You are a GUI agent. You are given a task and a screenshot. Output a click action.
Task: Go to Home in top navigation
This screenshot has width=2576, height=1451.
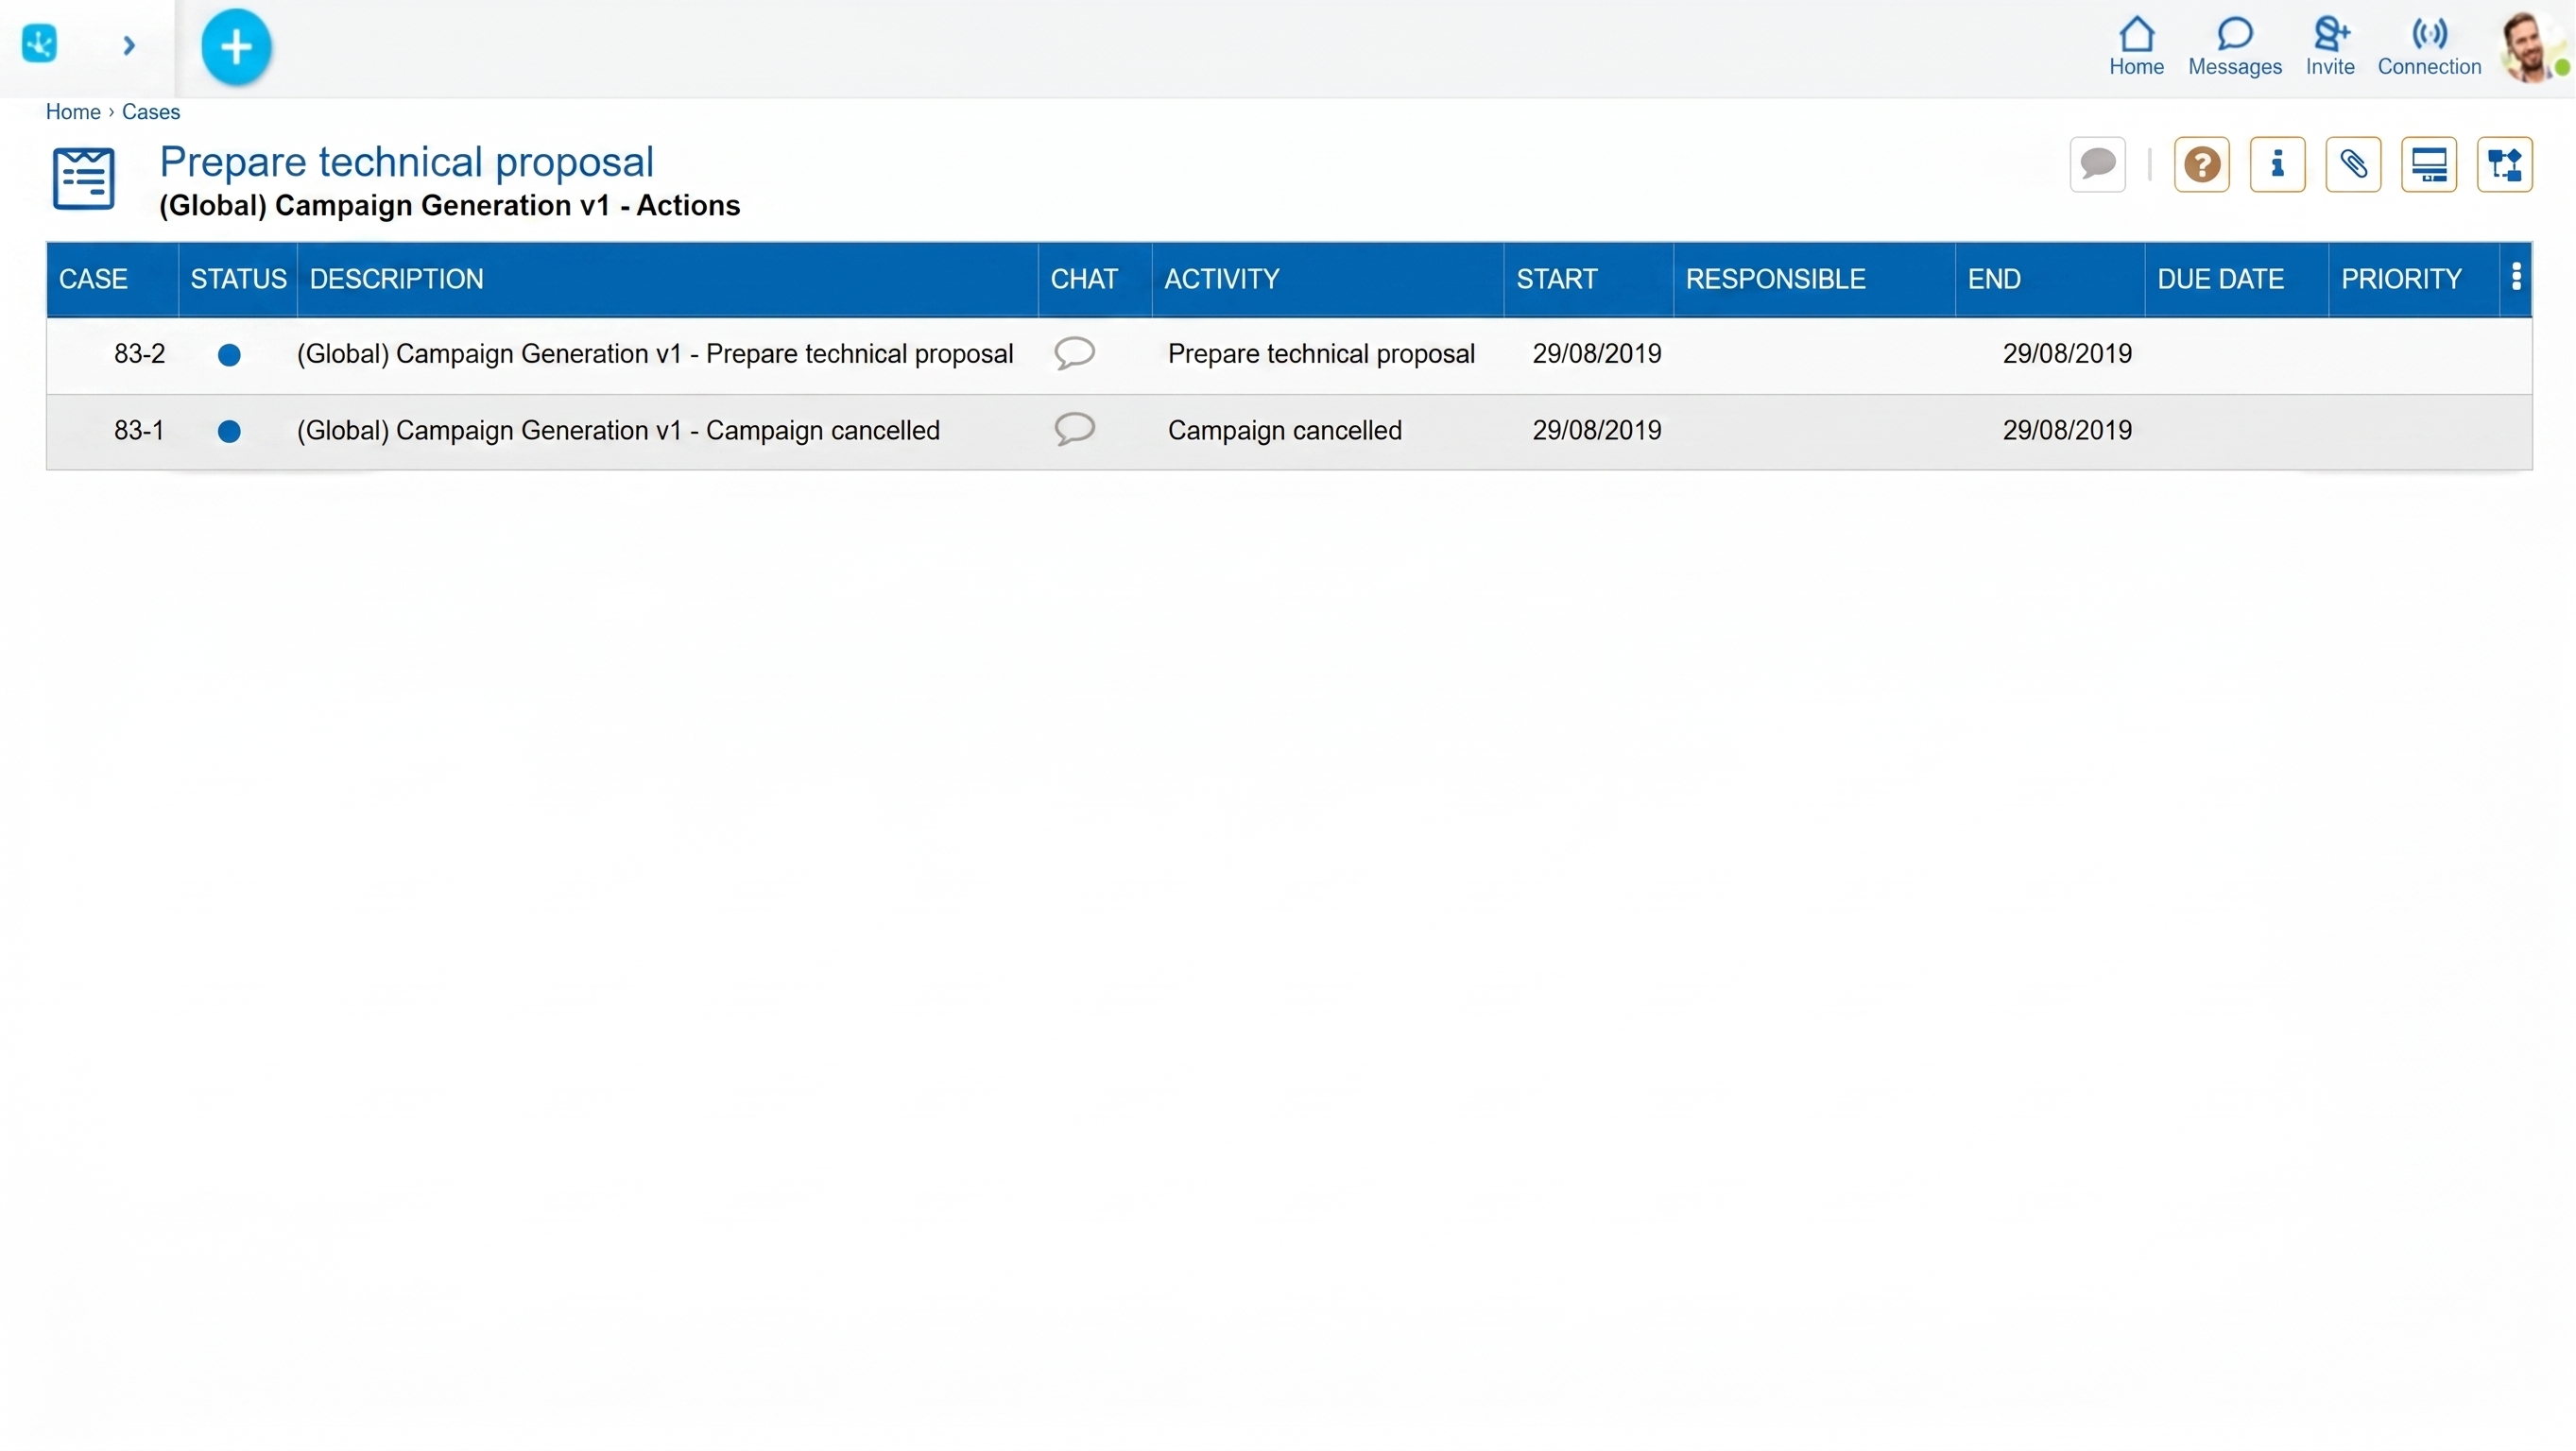tap(2137, 47)
